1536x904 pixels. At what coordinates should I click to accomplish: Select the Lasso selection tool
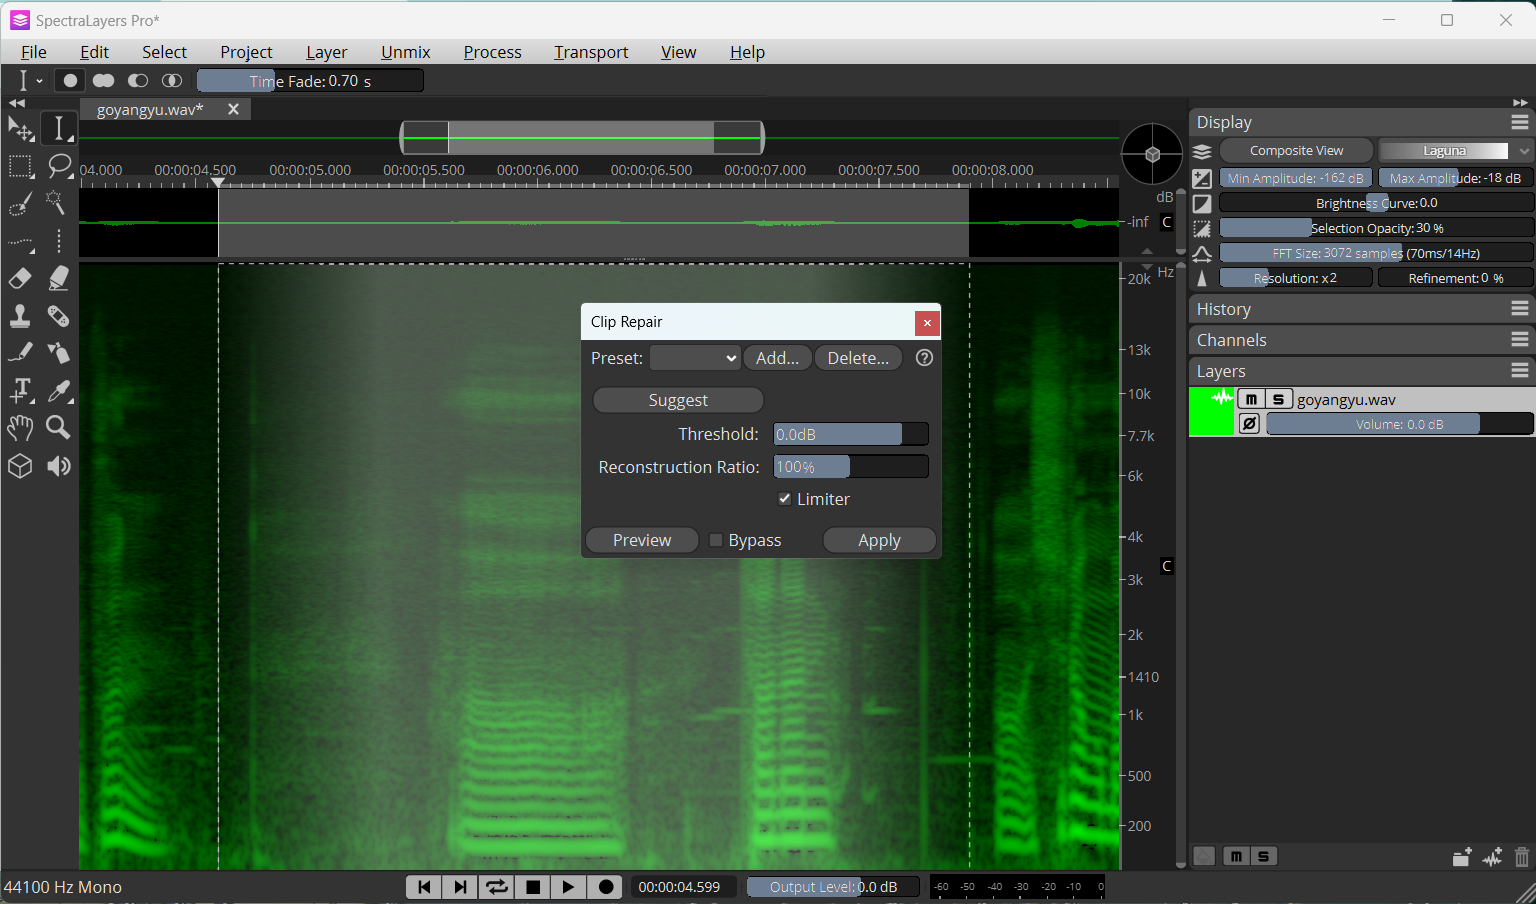click(x=59, y=166)
